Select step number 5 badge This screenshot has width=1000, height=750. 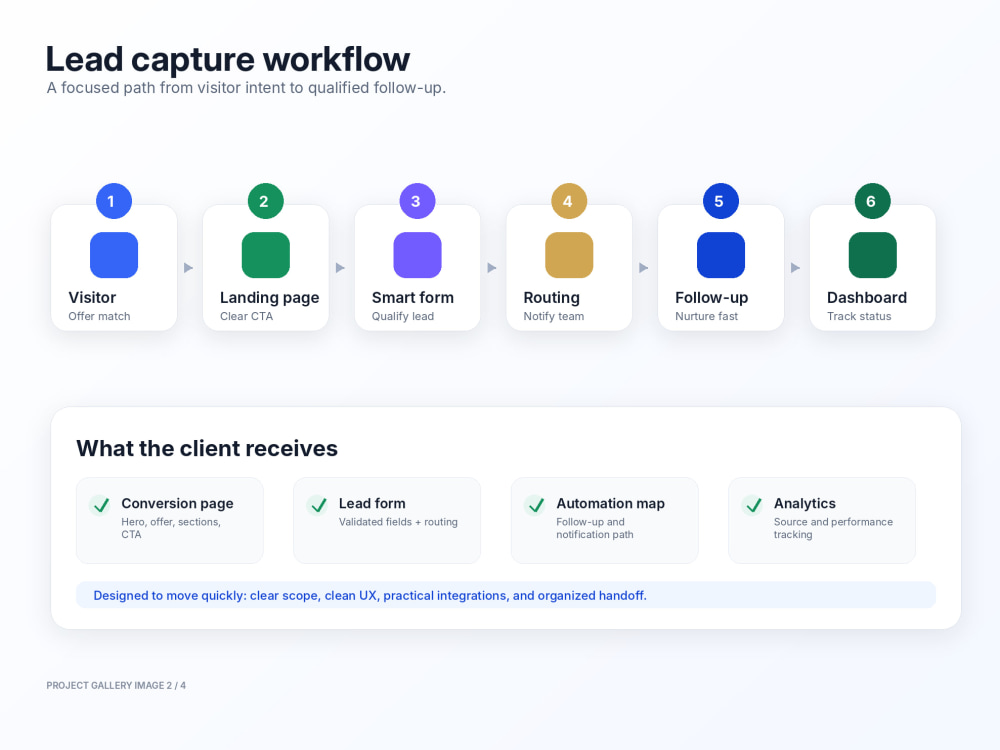coord(721,201)
